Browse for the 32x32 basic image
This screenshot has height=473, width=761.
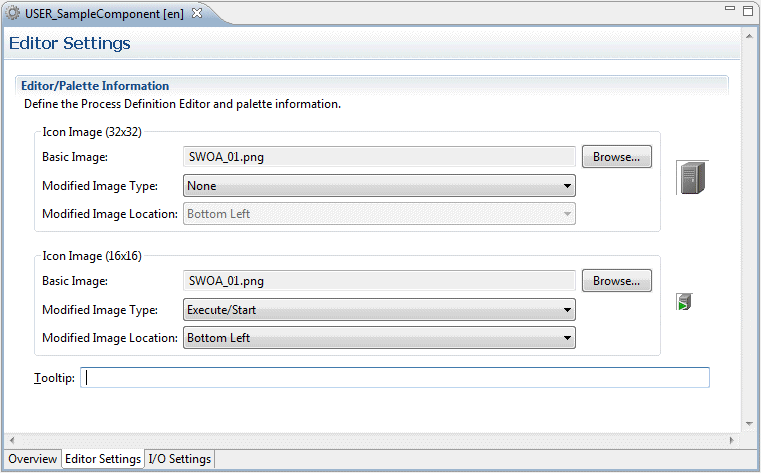pos(617,157)
